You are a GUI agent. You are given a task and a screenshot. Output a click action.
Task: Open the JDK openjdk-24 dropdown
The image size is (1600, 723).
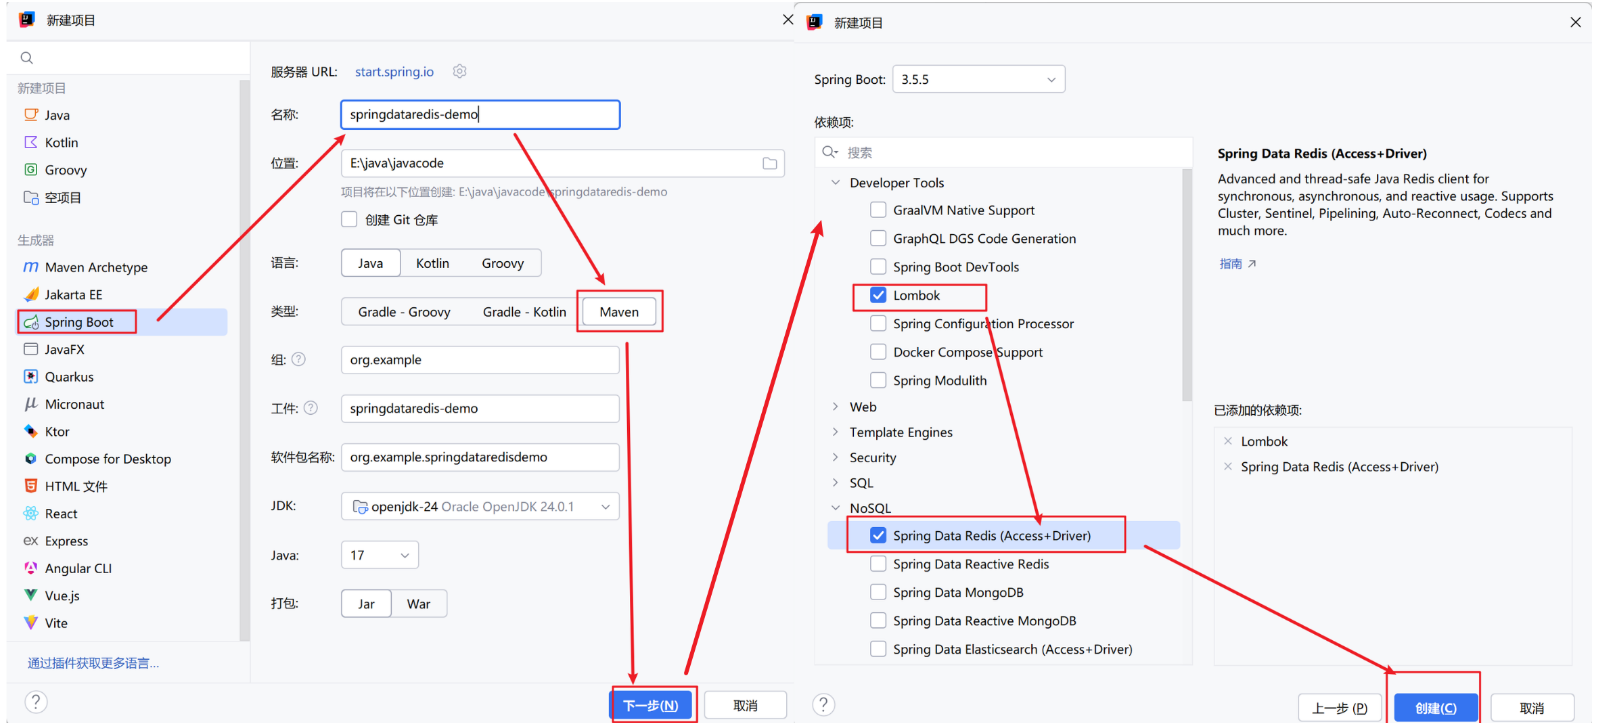point(480,506)
